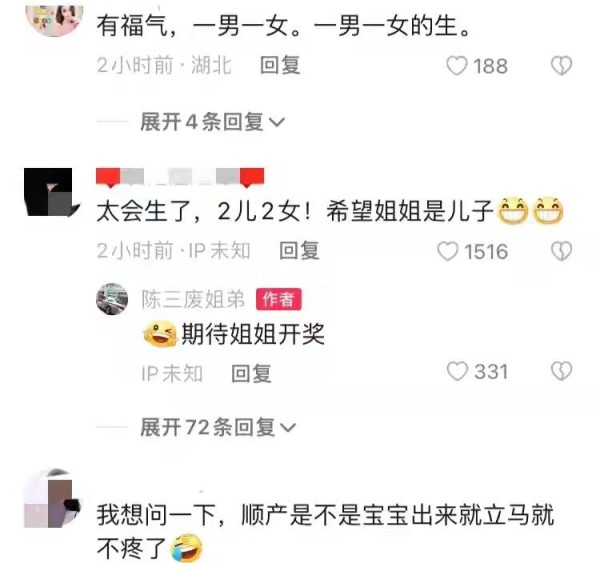Like the 太会生了 comment with 1516 likes
This screenshot has width=600, height=563.
pos(447,251)
